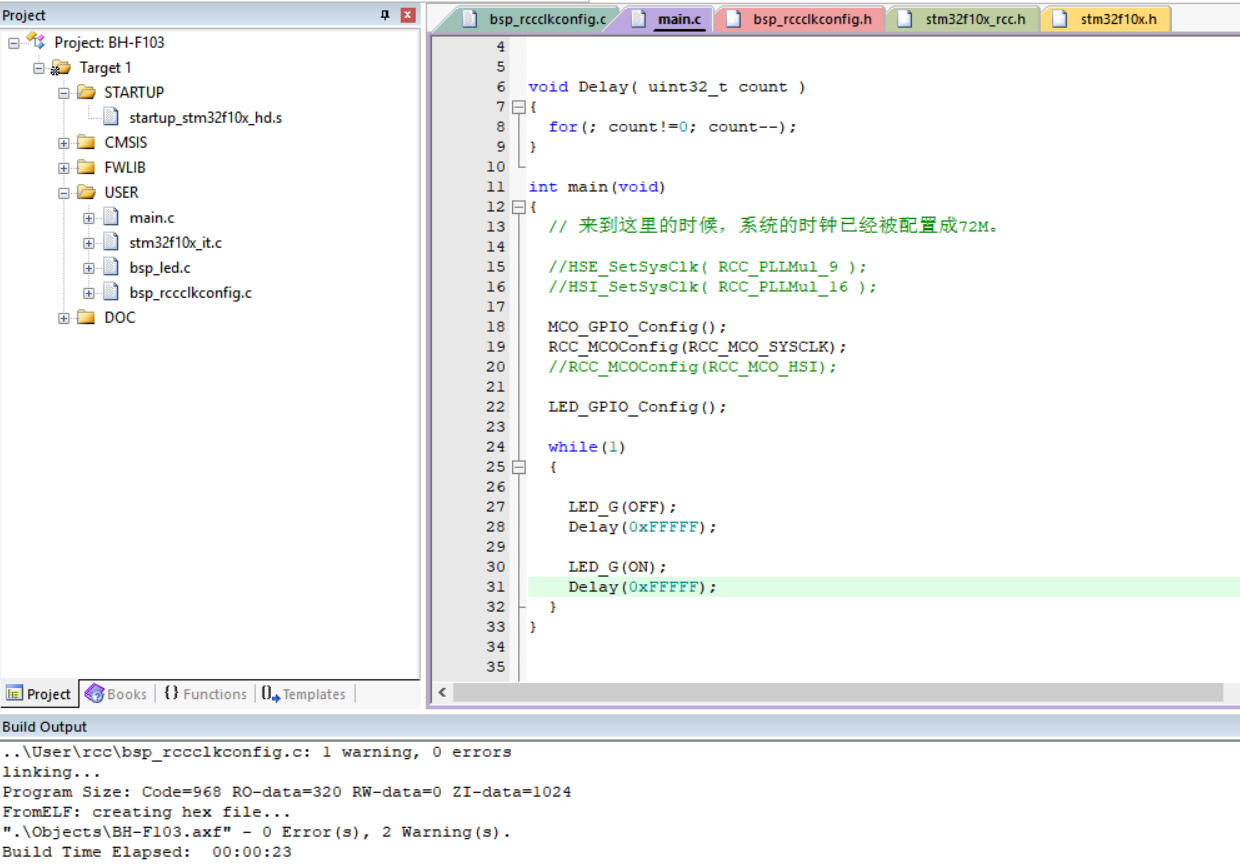Click the DOC folder icon
Viewport: 1240px width, 868px height.
point(86,317)
